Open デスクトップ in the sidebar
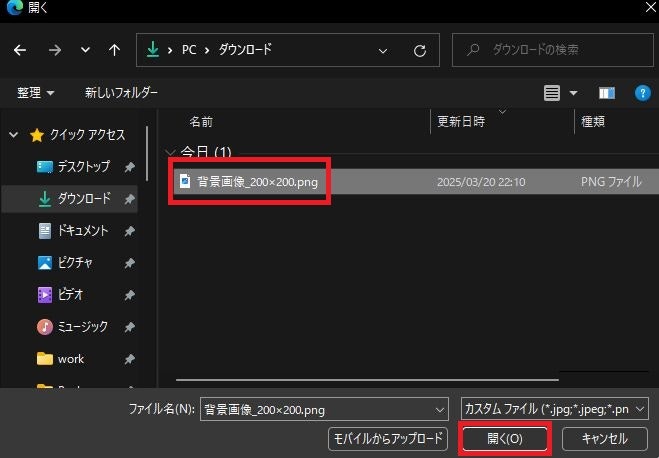The image size is (659, 458). [x=84, y=167]
